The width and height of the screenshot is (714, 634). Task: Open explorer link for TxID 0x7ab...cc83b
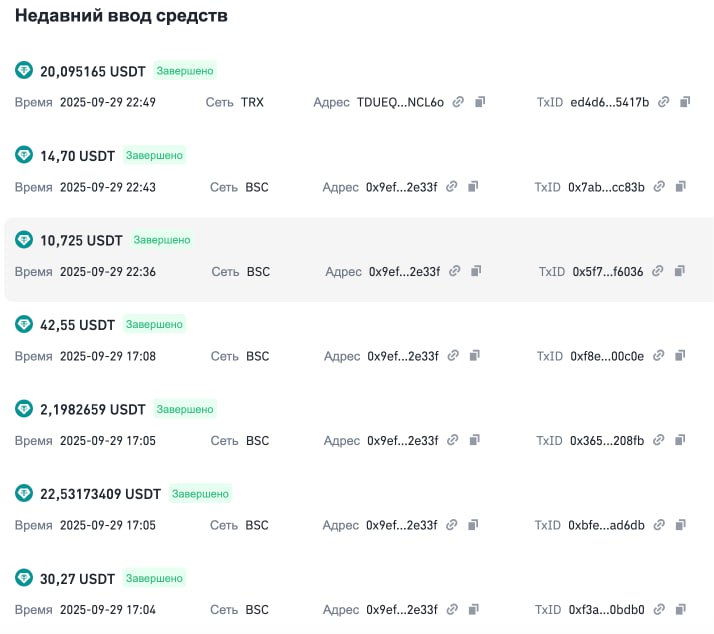tap(658, 187)
